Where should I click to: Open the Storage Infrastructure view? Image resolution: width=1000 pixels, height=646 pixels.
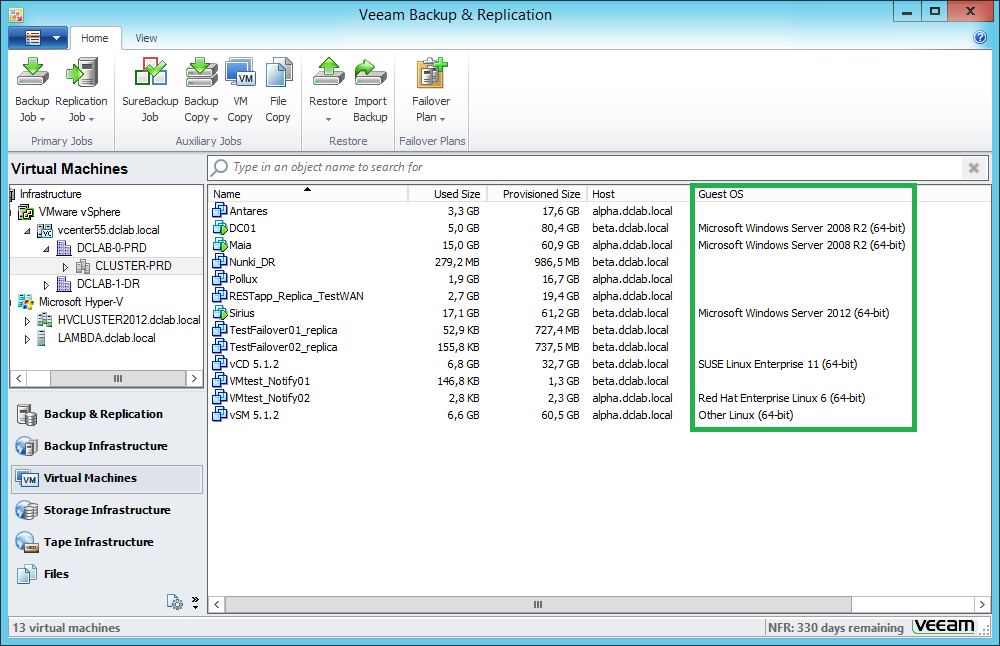pyautogui.click(x=107, y=510)
